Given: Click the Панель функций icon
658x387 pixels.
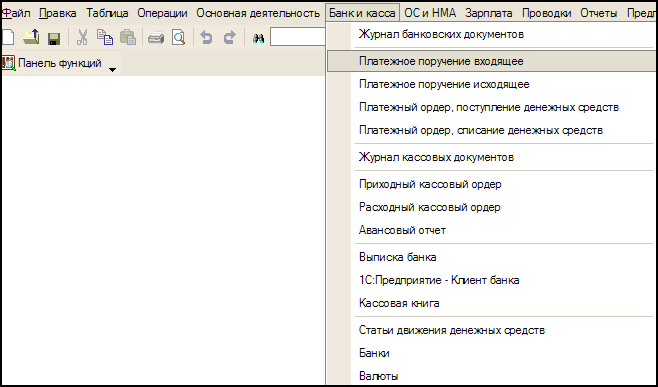Looking at the screenshot, I should click(8, 63).
